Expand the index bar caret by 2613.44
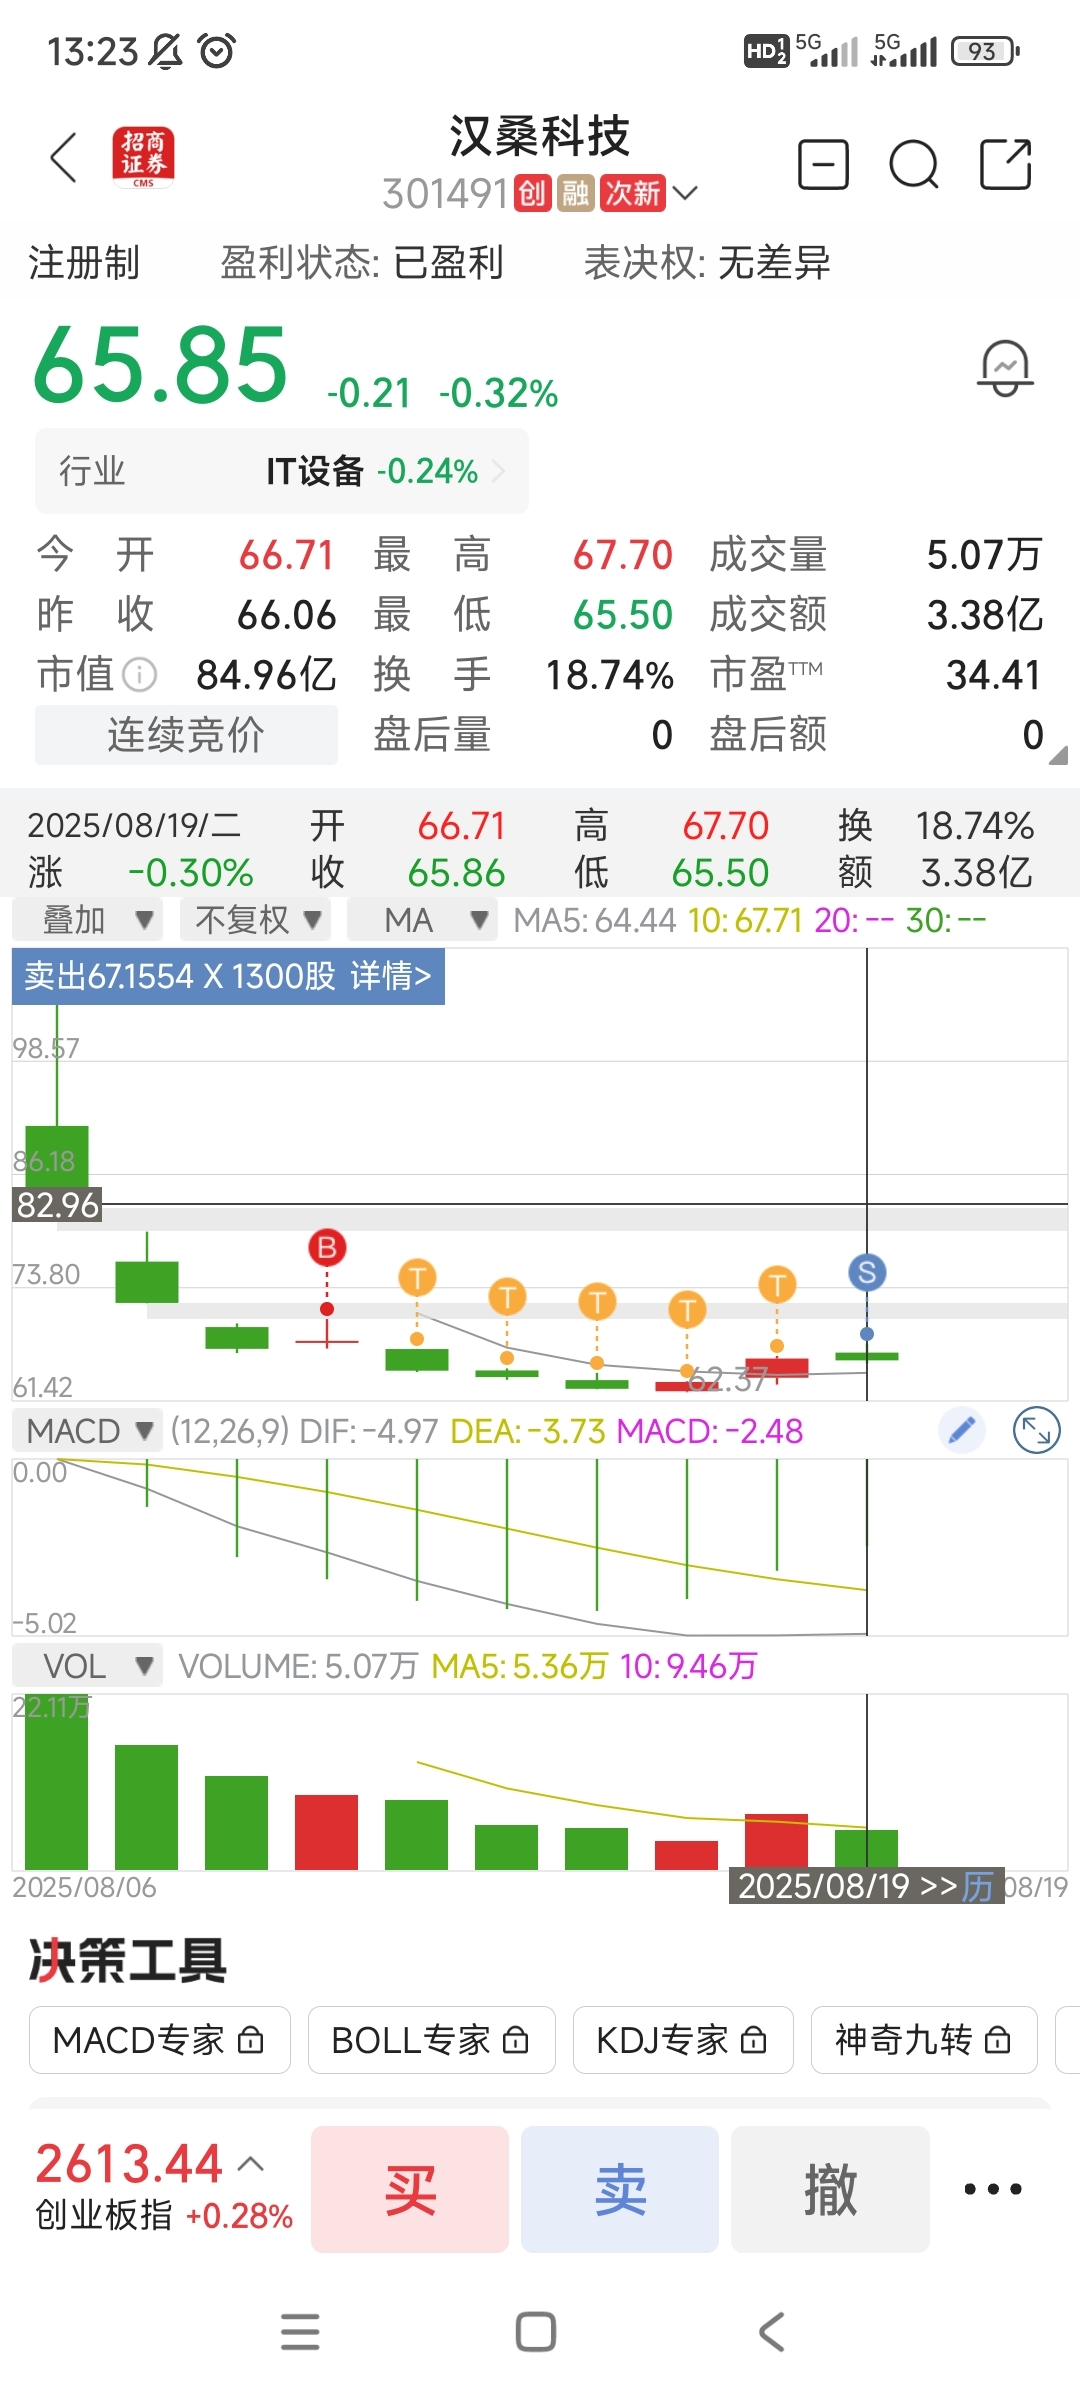The width and height of the screenshot is (1080, 2400). point(251,2164)
